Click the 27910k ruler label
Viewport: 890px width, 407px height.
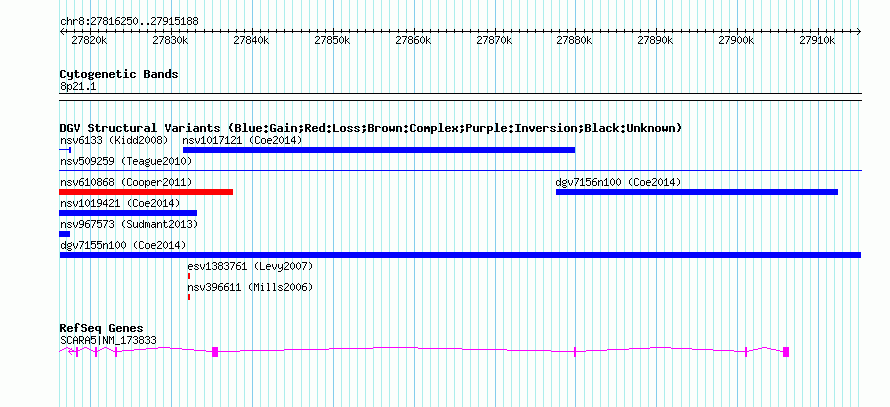point(817,41)
